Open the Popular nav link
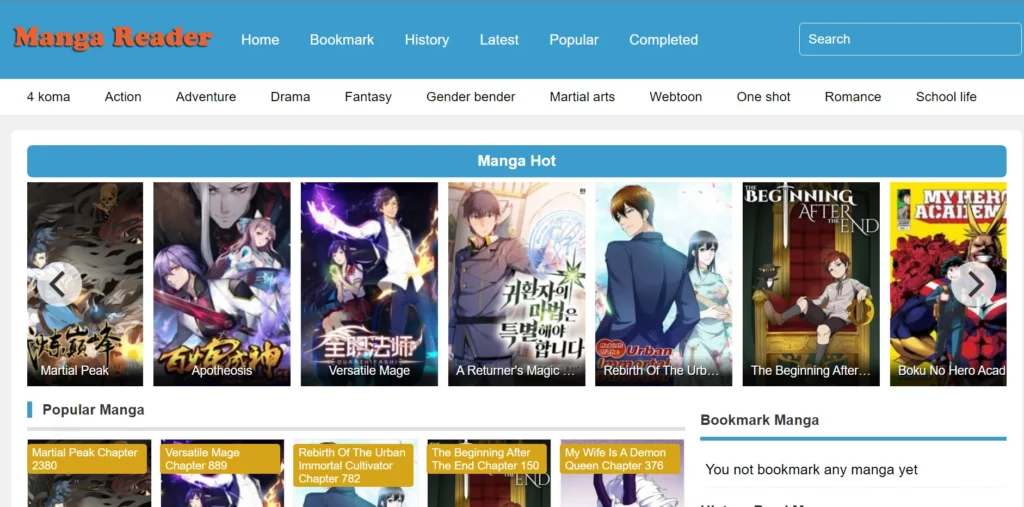 tap(573, 40)
